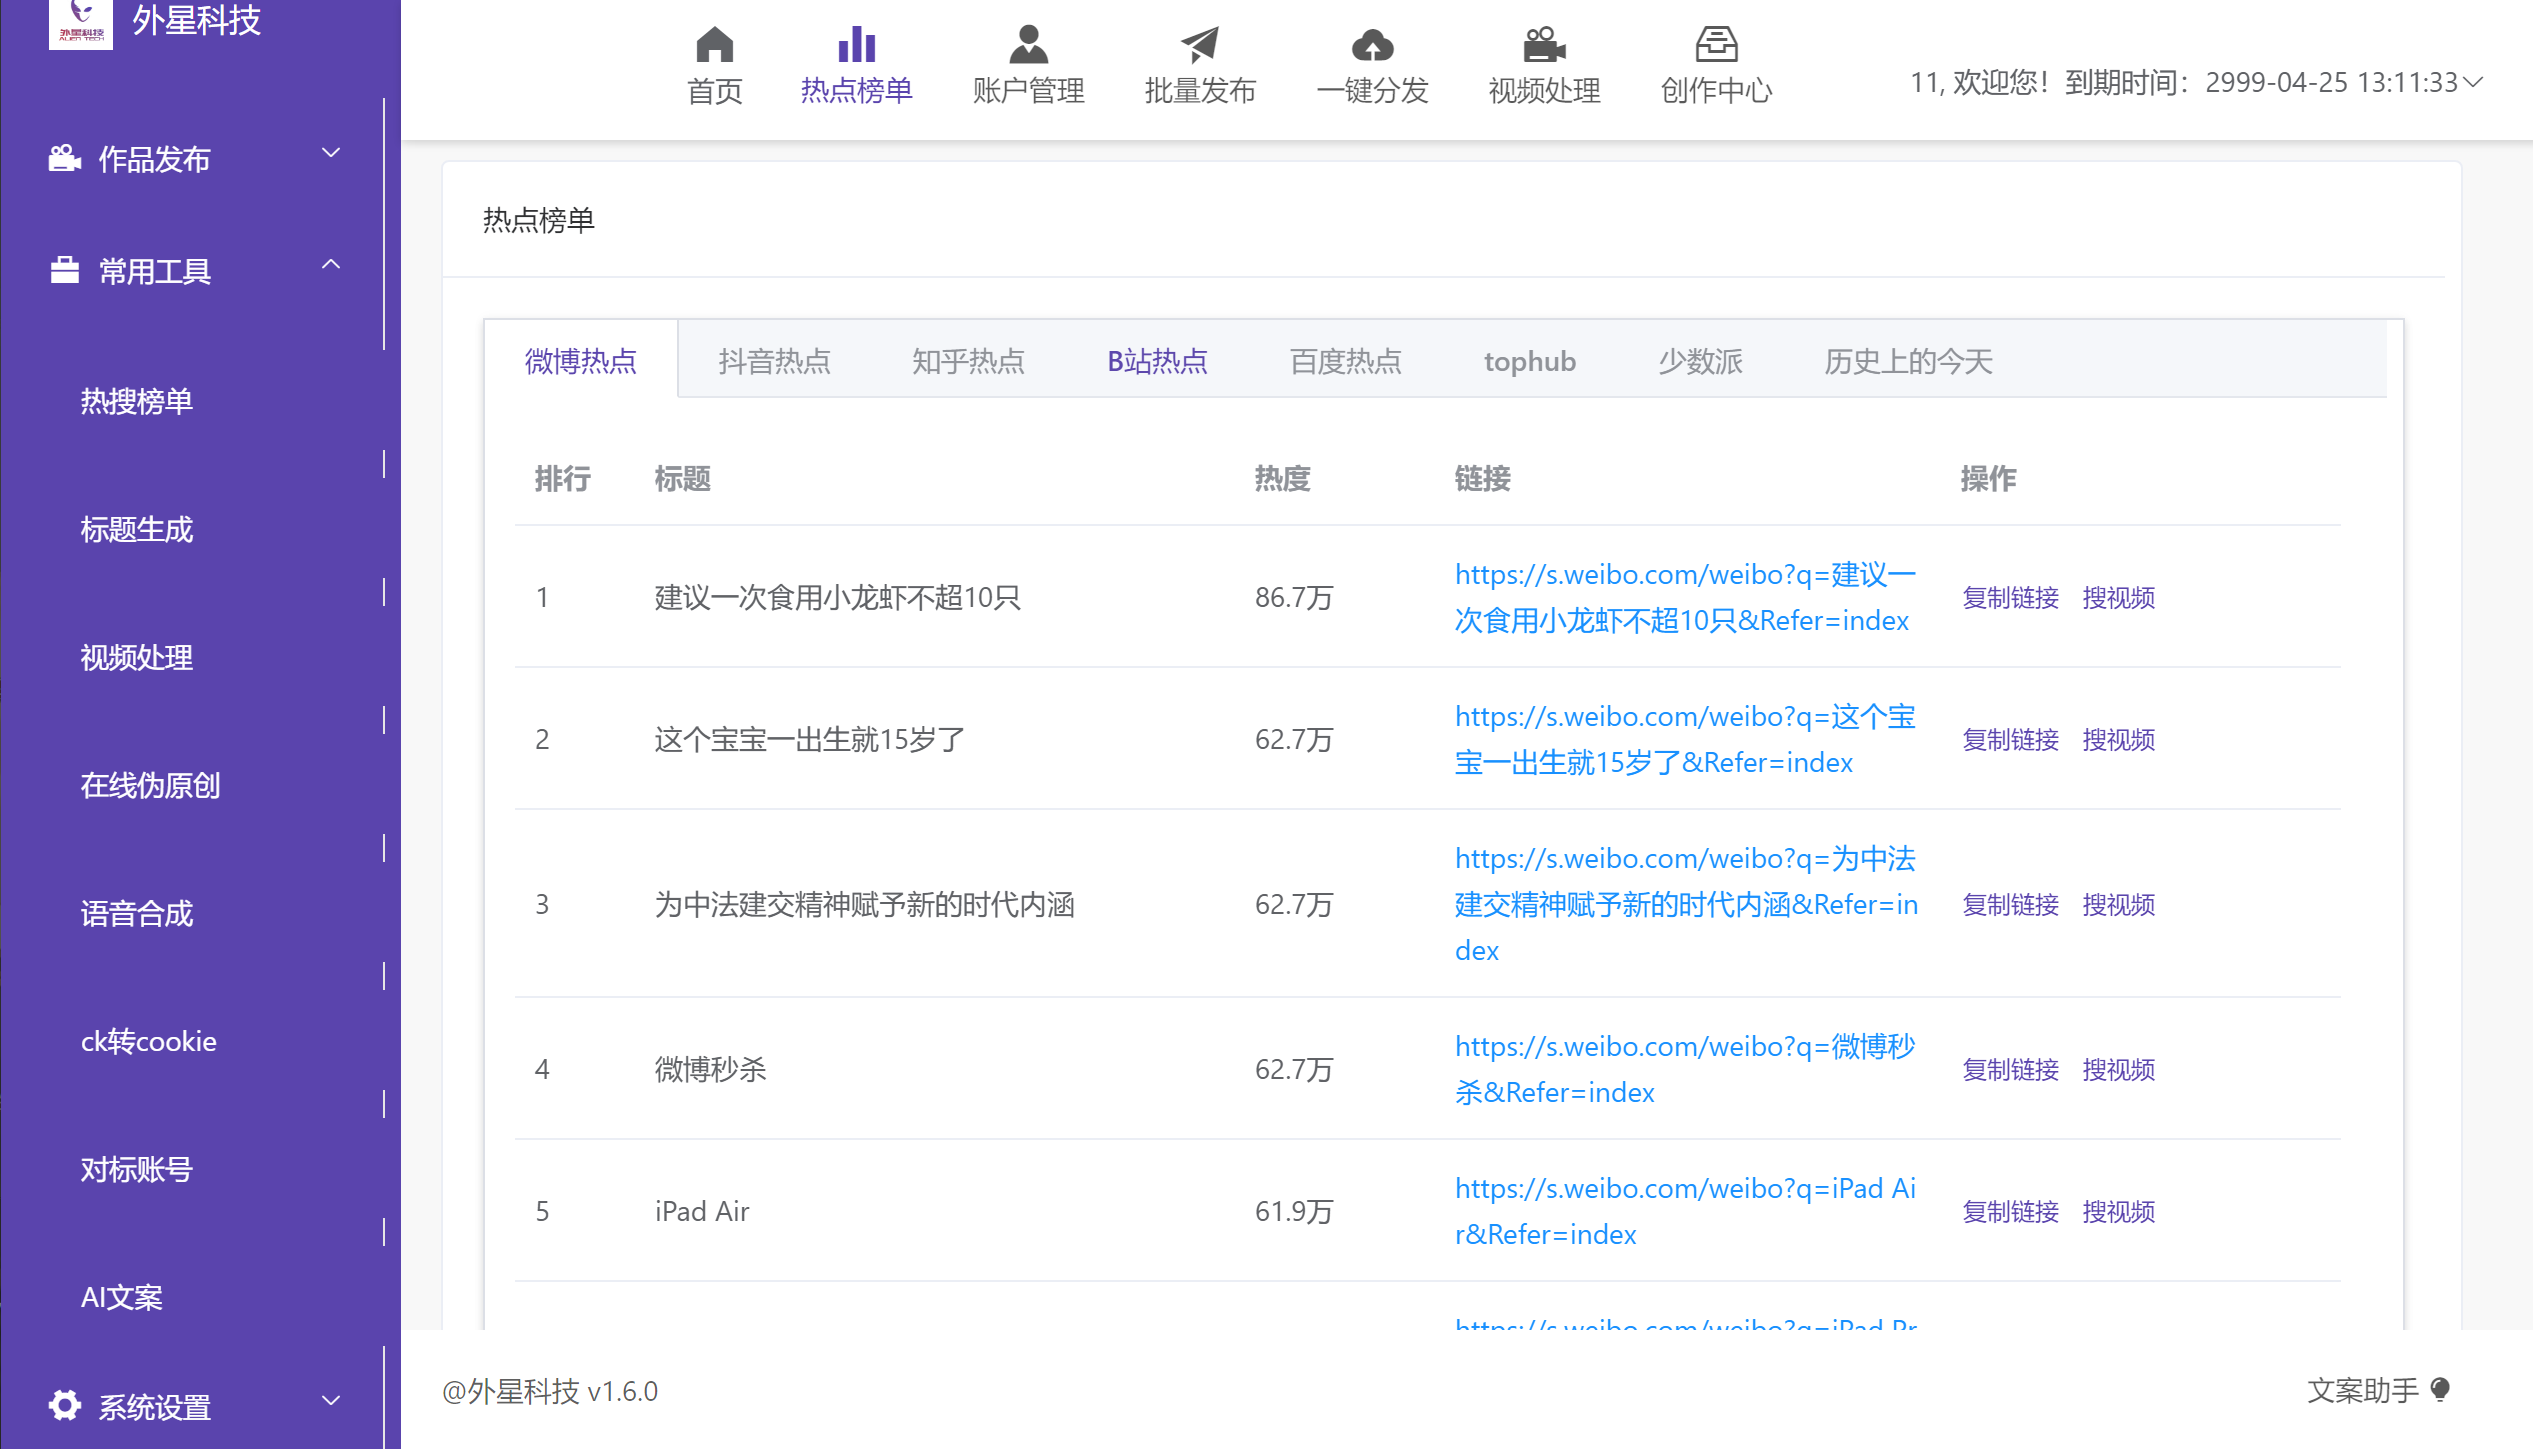This screenshot has width=2533, height=1449.
Task: Open the 创作中心 creation center icon
Action: point(1715,45)
